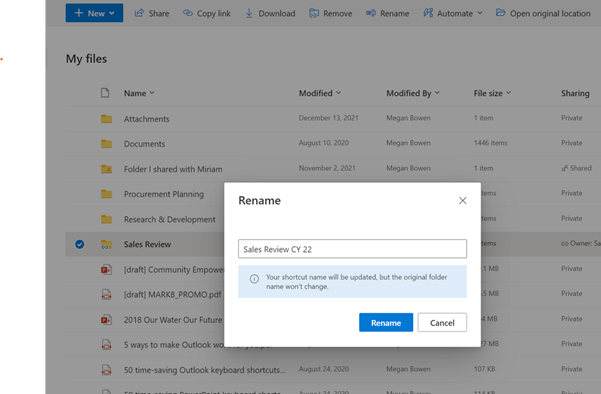Click the Owner sharing link for Sales Review
Viewport: 601px width, 394px height.
pos(581,243)
